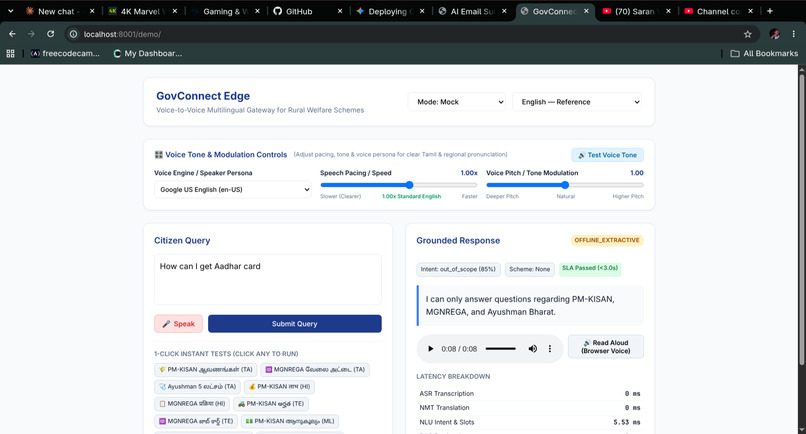Close the GitHub tab
This screenshot has width=806, height=434.
pos(340,11)
